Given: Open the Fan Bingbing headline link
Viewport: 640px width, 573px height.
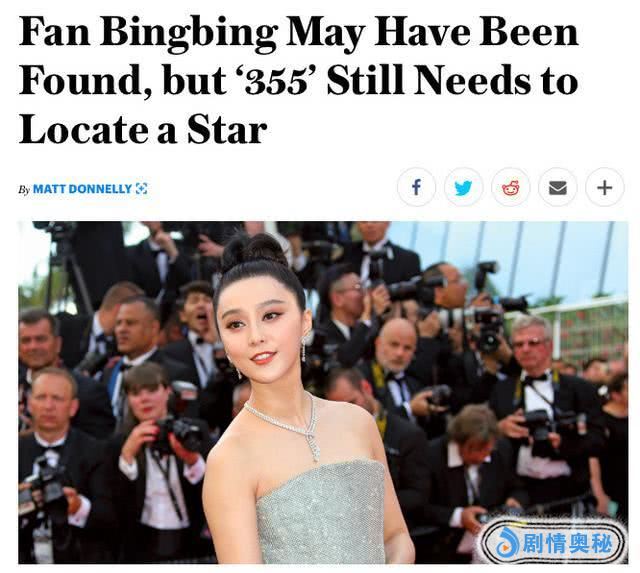Looking at the screenshot, I should pos(298,80).
